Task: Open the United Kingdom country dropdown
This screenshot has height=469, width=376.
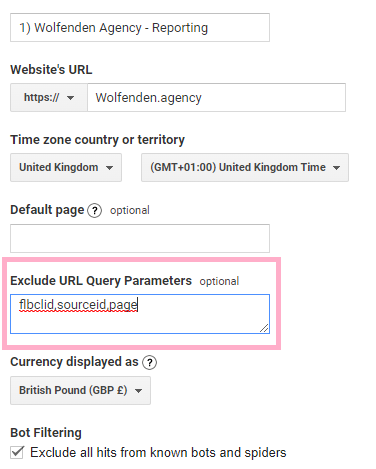Action: point(66,167)
